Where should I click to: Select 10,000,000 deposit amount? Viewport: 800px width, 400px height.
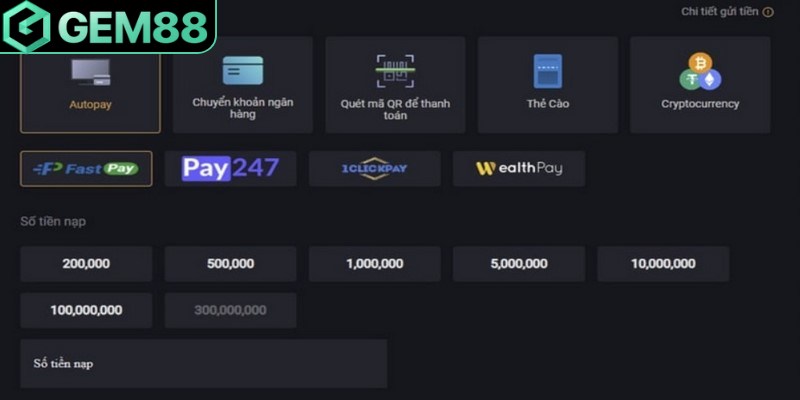(x=662, y=264)
